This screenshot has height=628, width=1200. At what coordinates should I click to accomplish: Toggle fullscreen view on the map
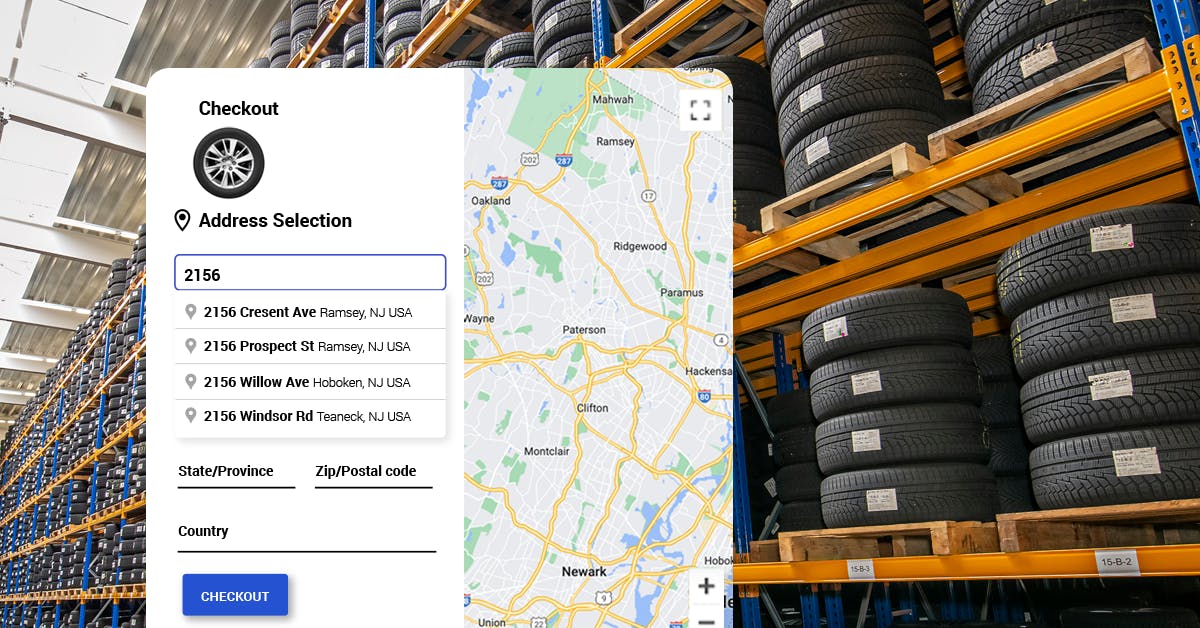pyautogui.click(x=701, y=110)
